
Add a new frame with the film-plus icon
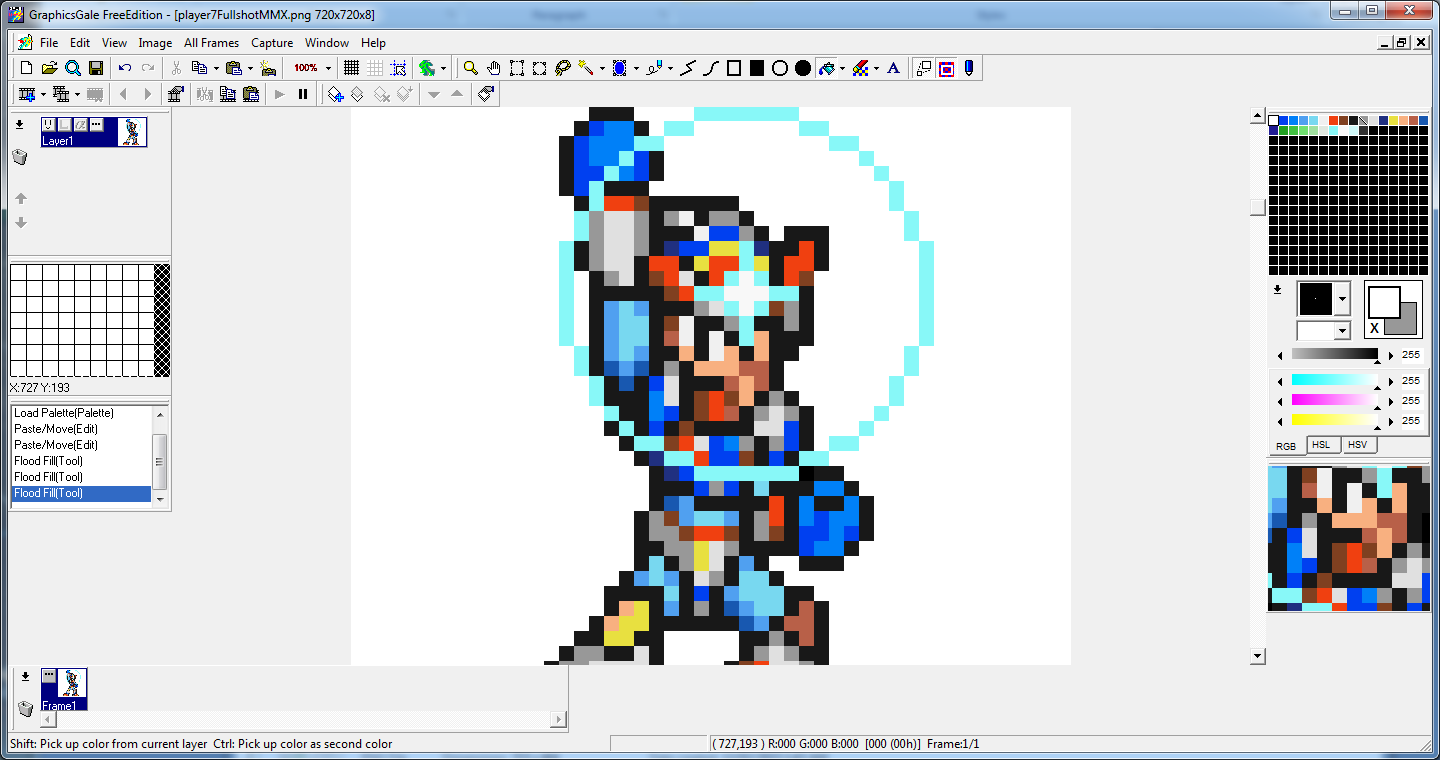[x=27, y=94]
